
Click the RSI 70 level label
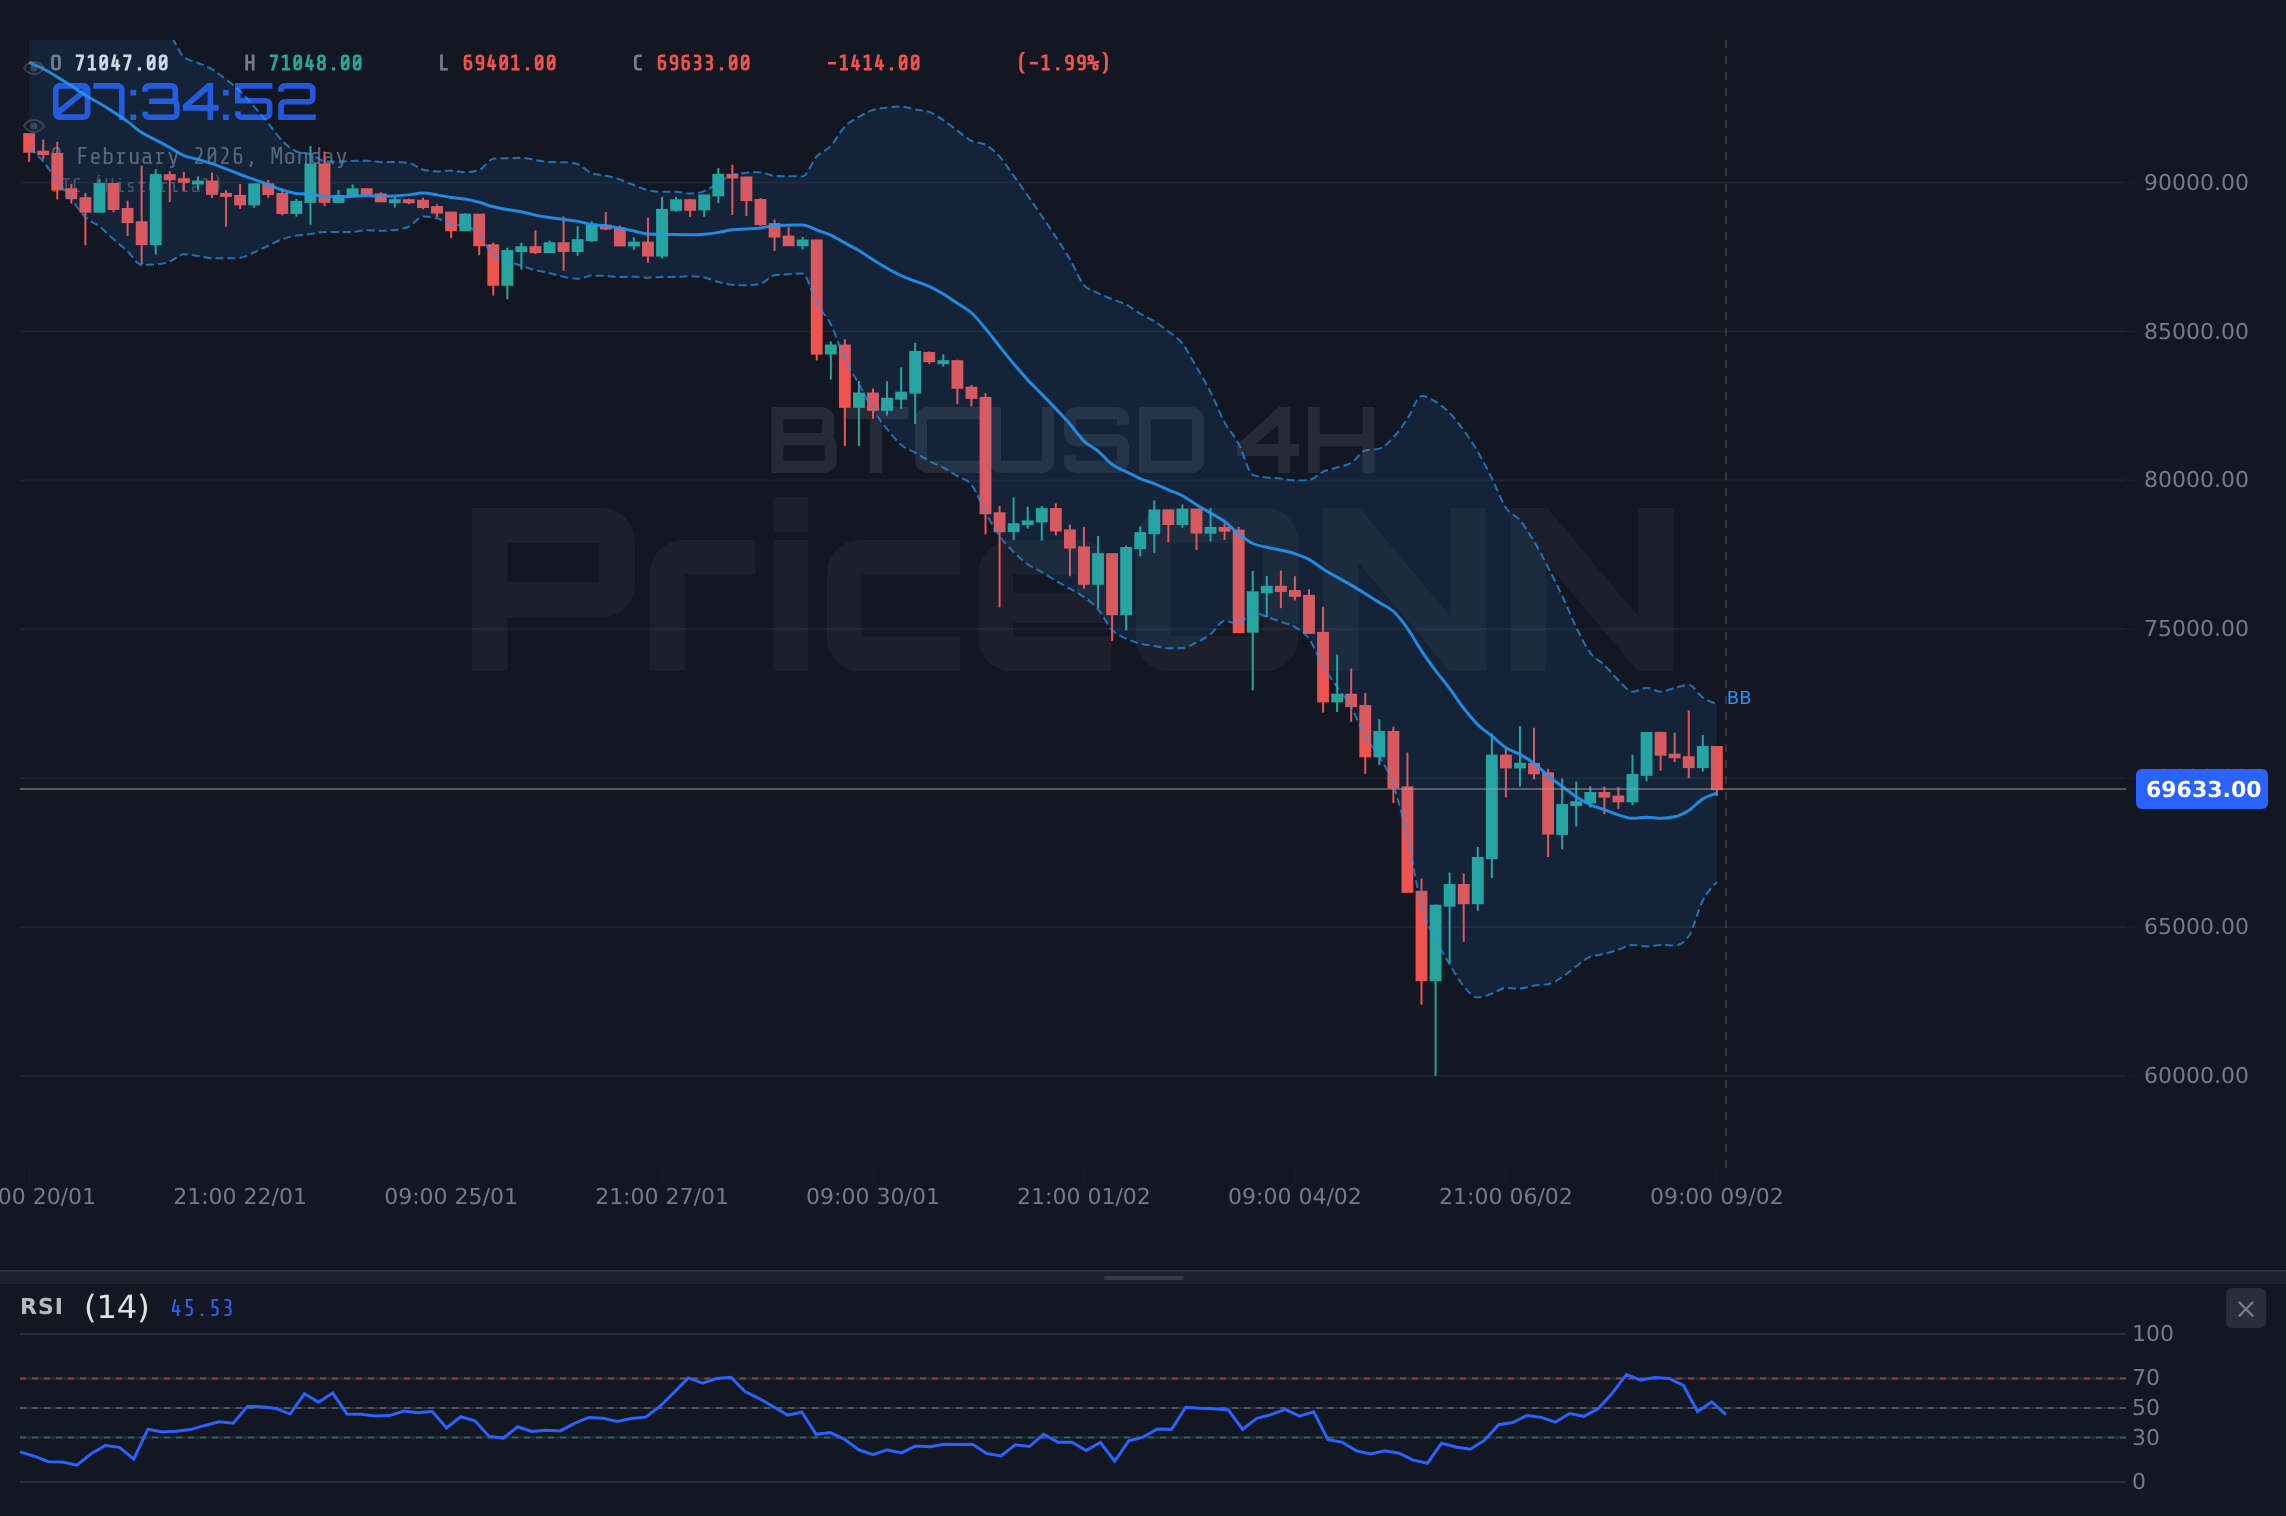[x=2146, y=1378]
